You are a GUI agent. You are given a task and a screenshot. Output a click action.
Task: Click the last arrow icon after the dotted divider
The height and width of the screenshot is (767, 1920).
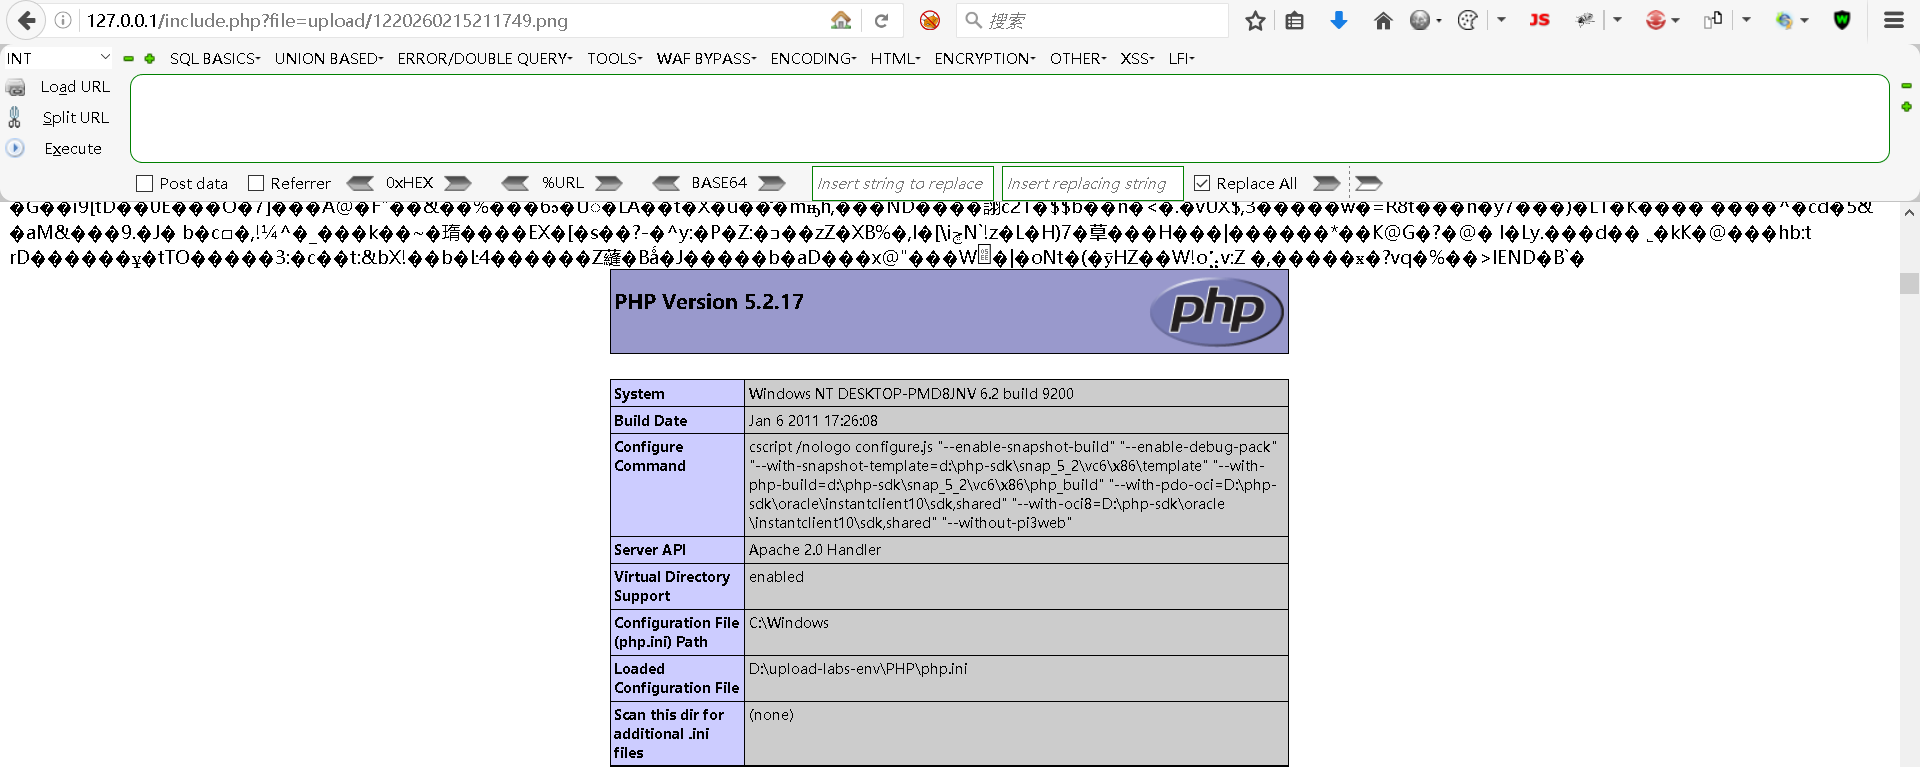(1369, 183)
